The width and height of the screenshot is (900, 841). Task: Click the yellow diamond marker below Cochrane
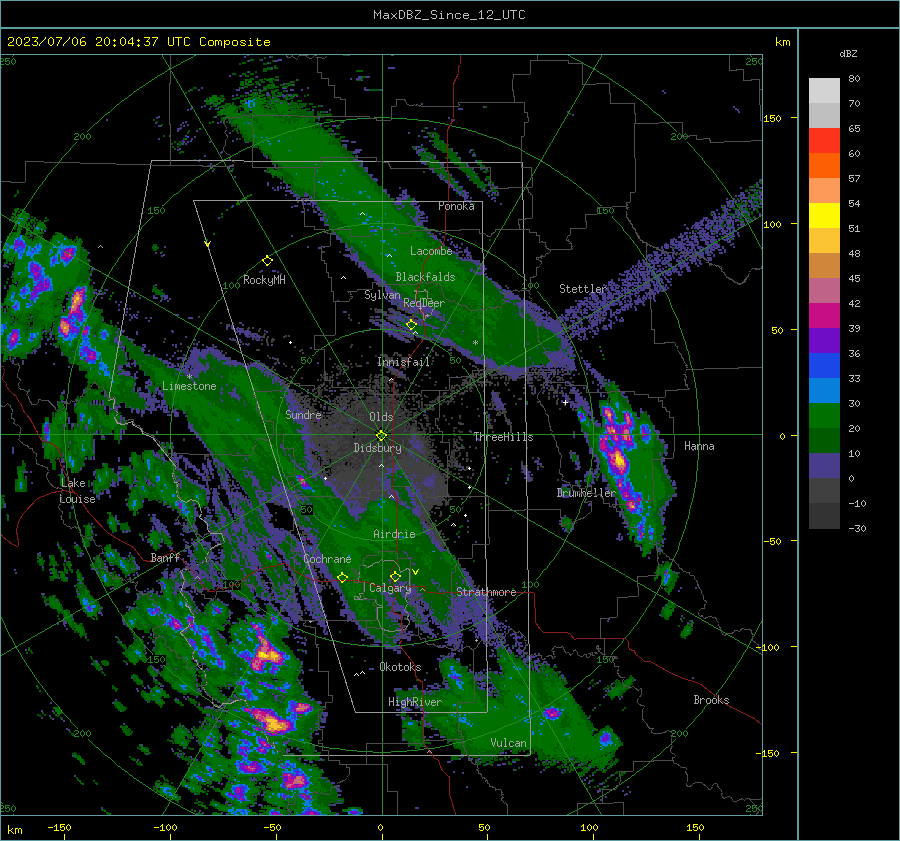[x=342, y=578]
